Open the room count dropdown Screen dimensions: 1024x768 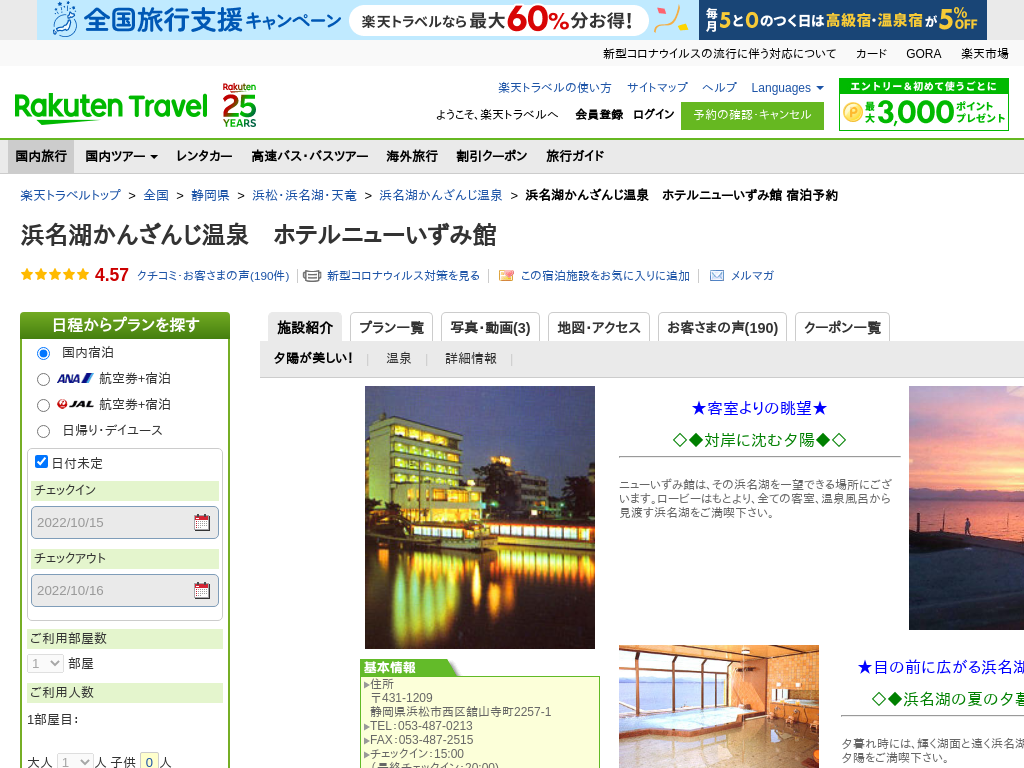coord(45,663)
